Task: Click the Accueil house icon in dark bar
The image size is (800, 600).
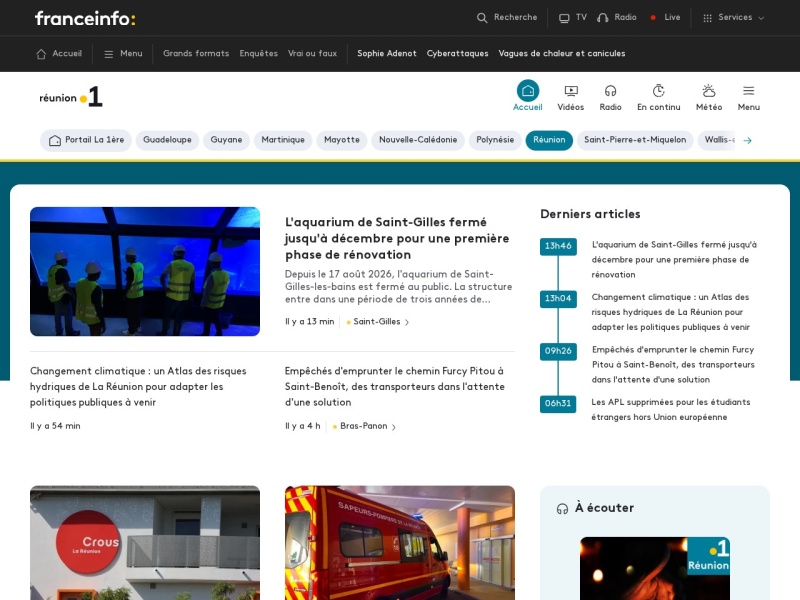Action: (41, 54)
